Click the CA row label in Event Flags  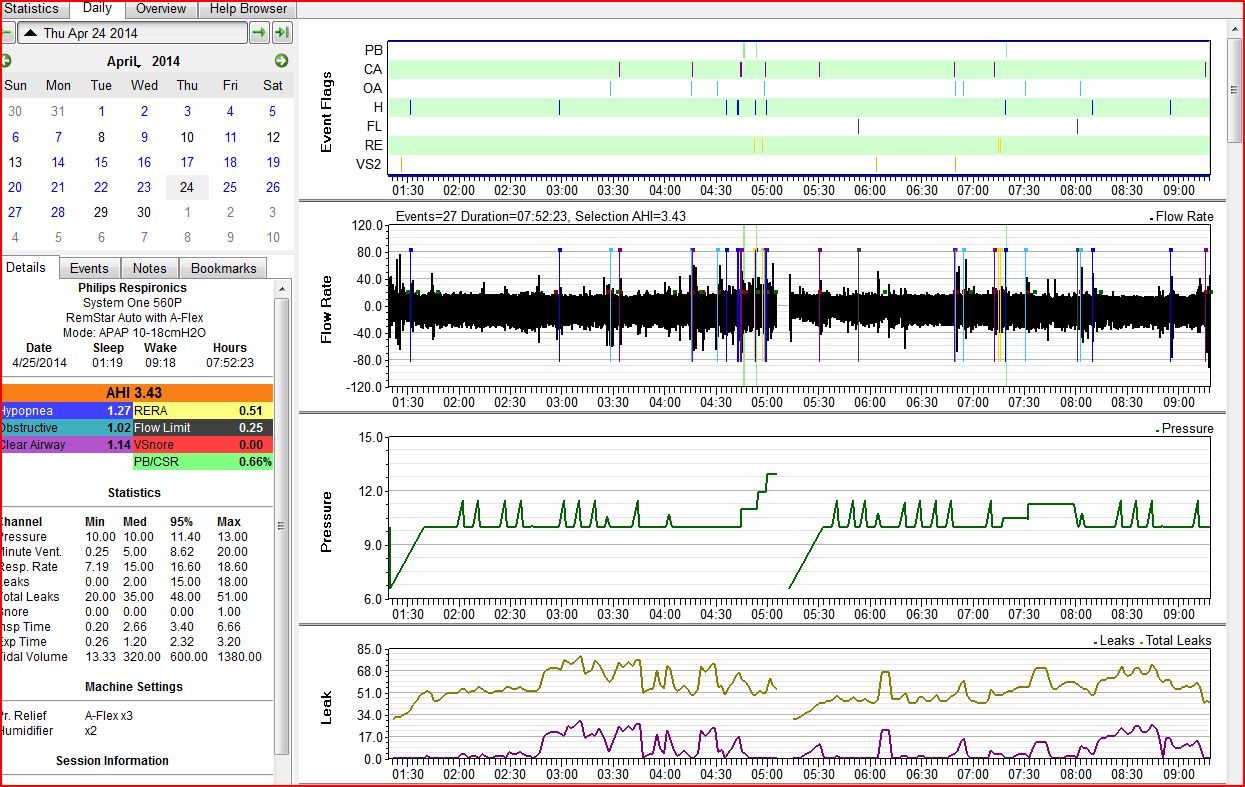point(373,69)
